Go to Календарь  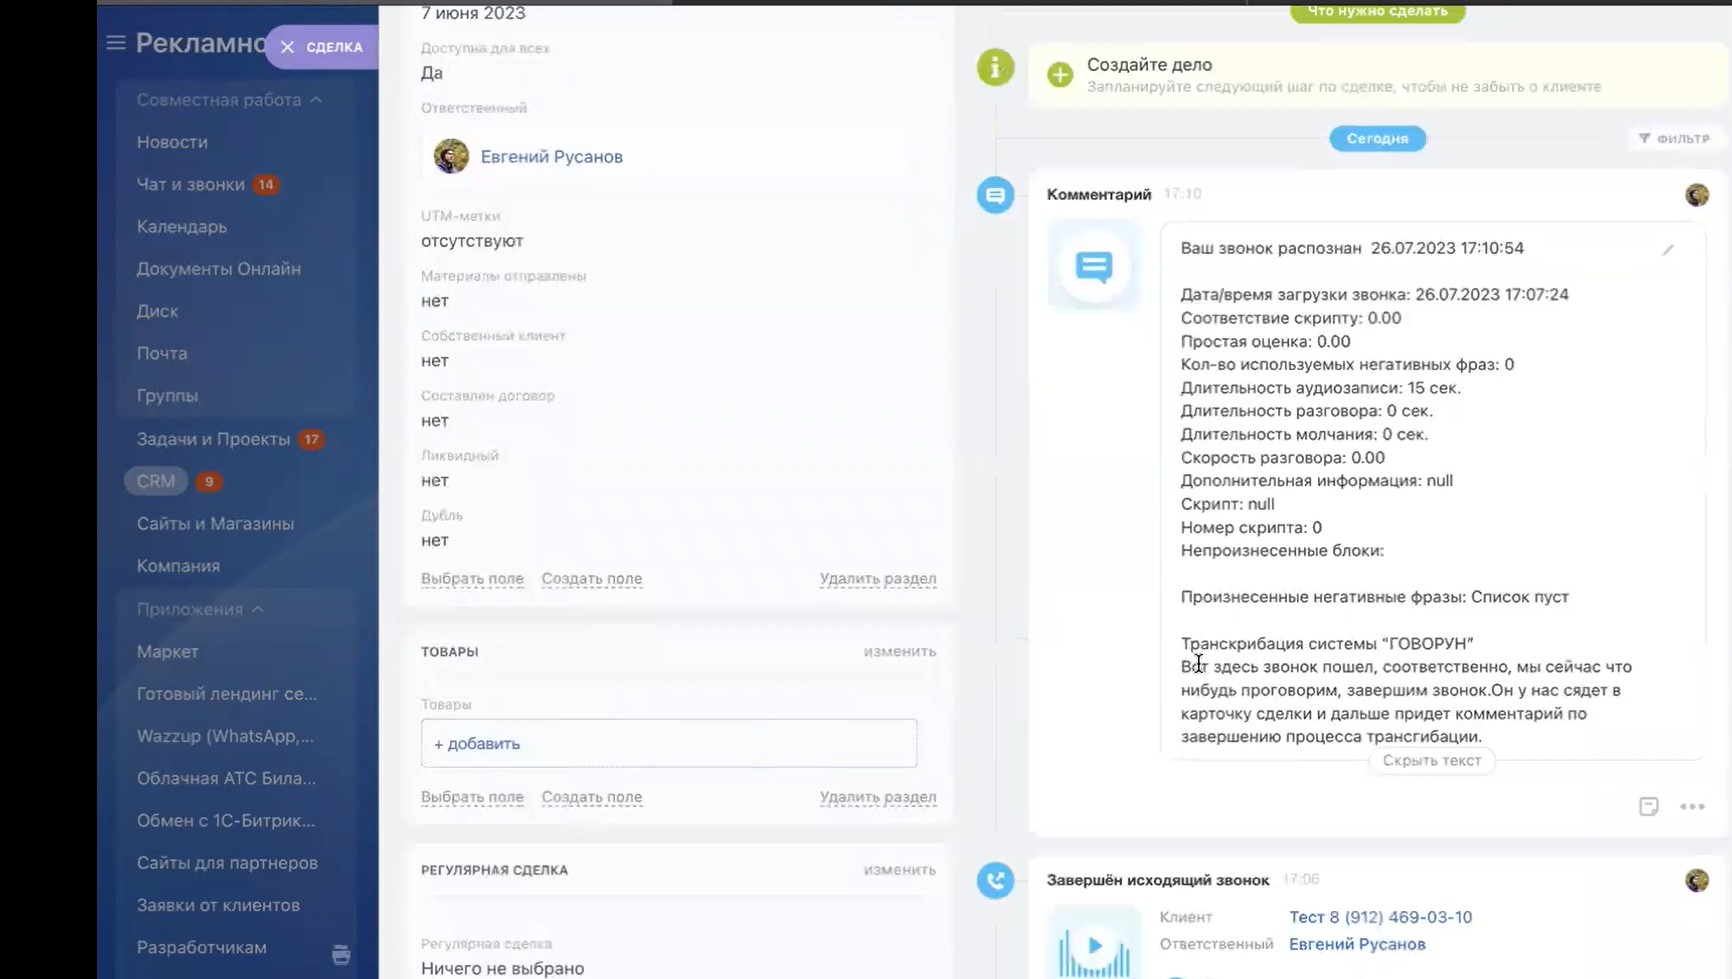(182, 227)
